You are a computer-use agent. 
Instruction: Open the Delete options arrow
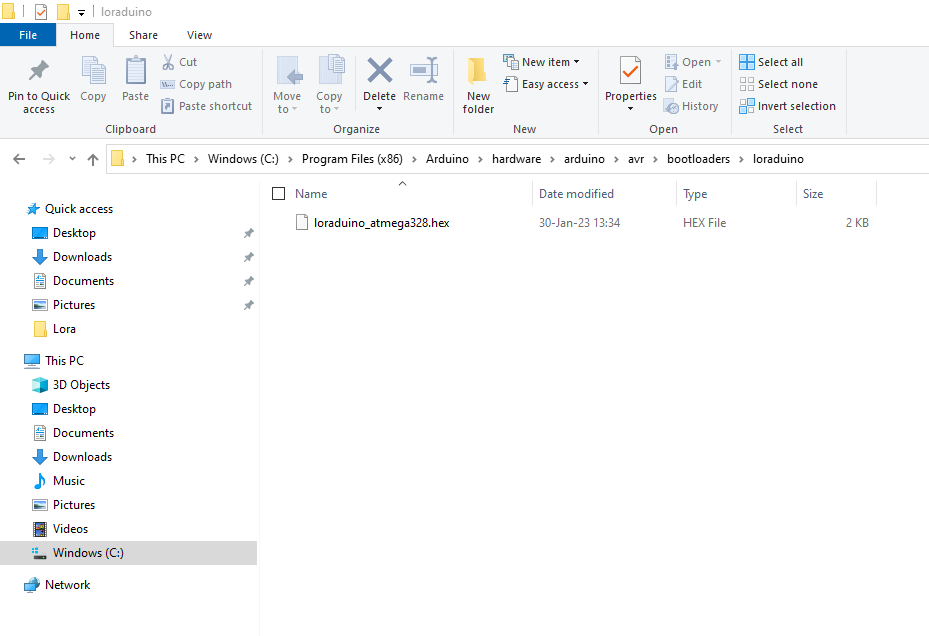(x=379, y=109)
